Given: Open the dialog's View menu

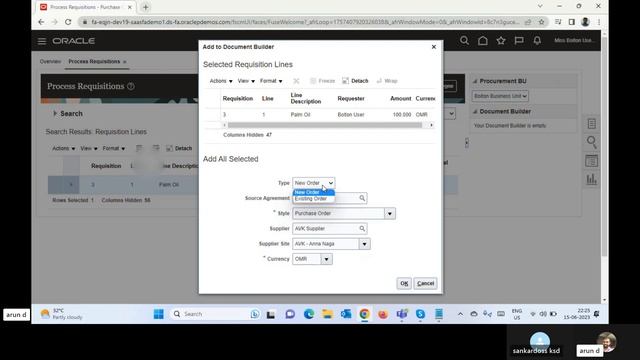Looking at the screenshot, I should (246, 81).
